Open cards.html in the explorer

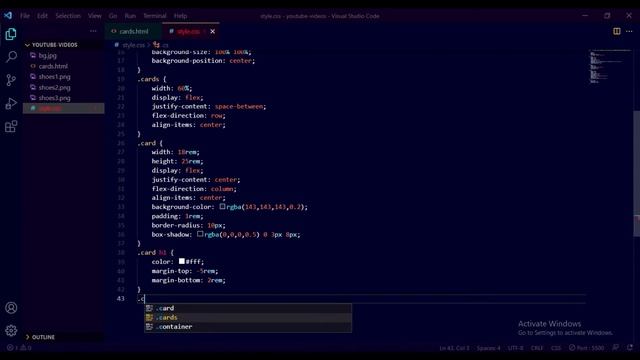click(53, 66)
